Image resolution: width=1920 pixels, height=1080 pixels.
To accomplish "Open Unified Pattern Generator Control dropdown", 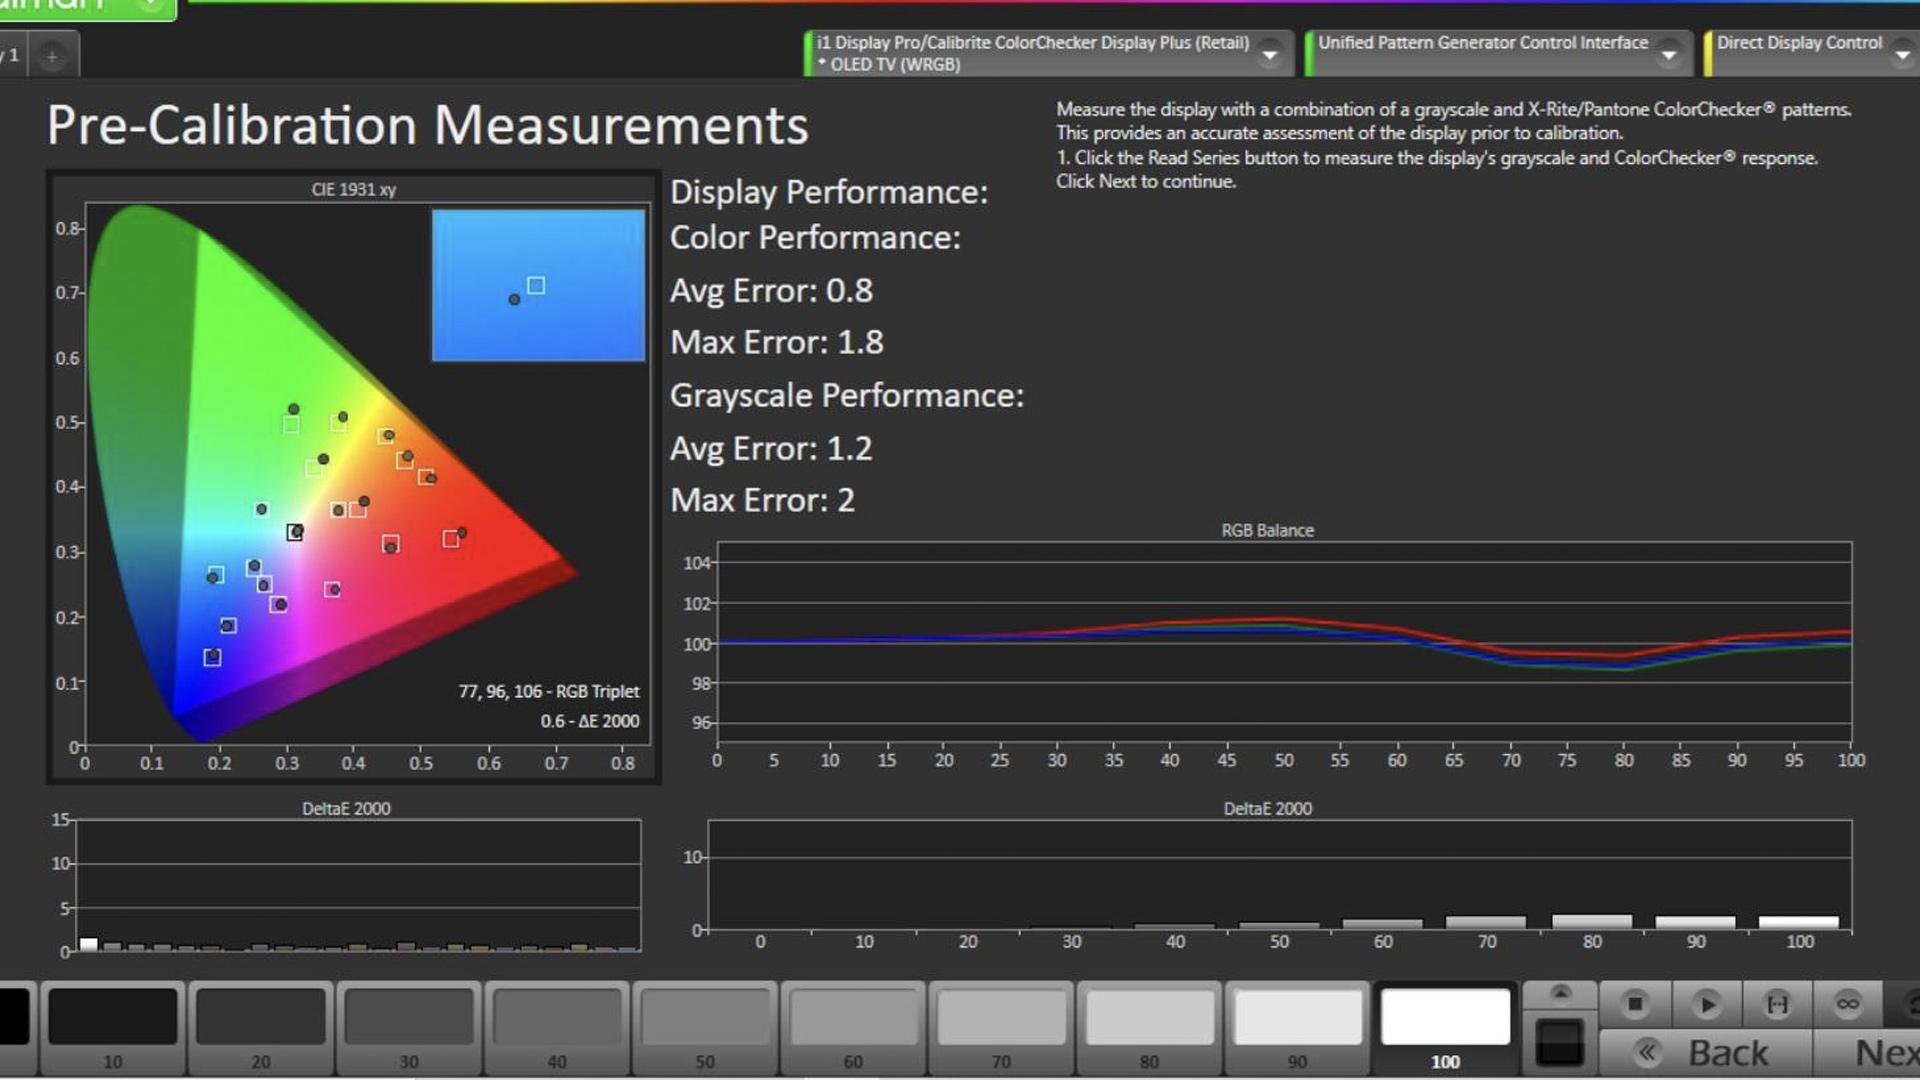I will click(1668, 55).
